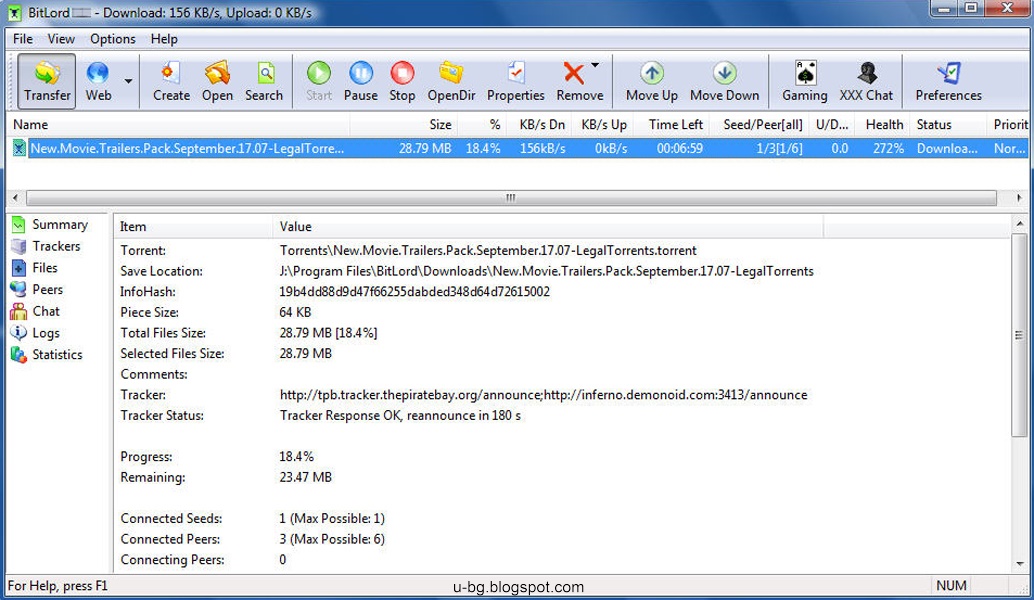The image size is (1034, 600).
Task: Open the Web browser toolbar button
Action: [98, 81]
